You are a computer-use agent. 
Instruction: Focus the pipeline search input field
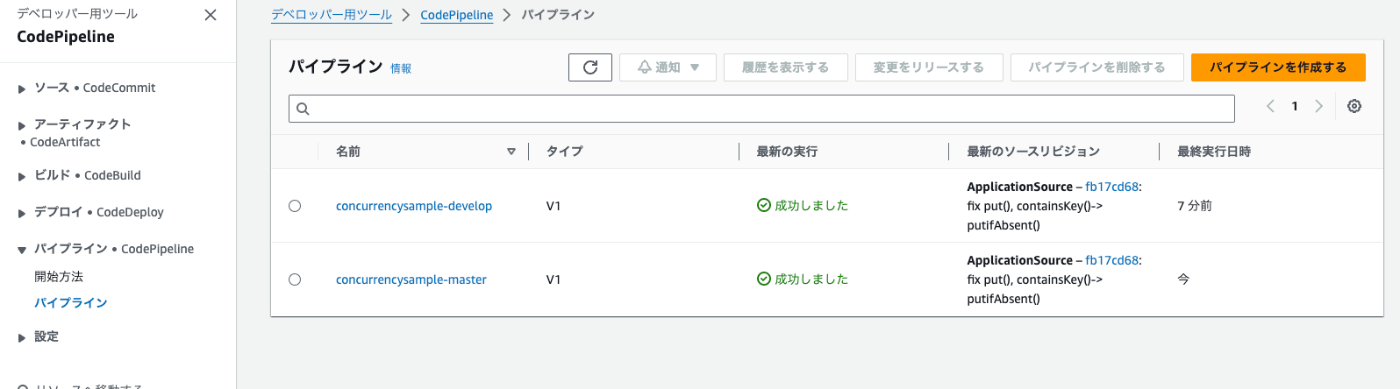click(762, 109)
